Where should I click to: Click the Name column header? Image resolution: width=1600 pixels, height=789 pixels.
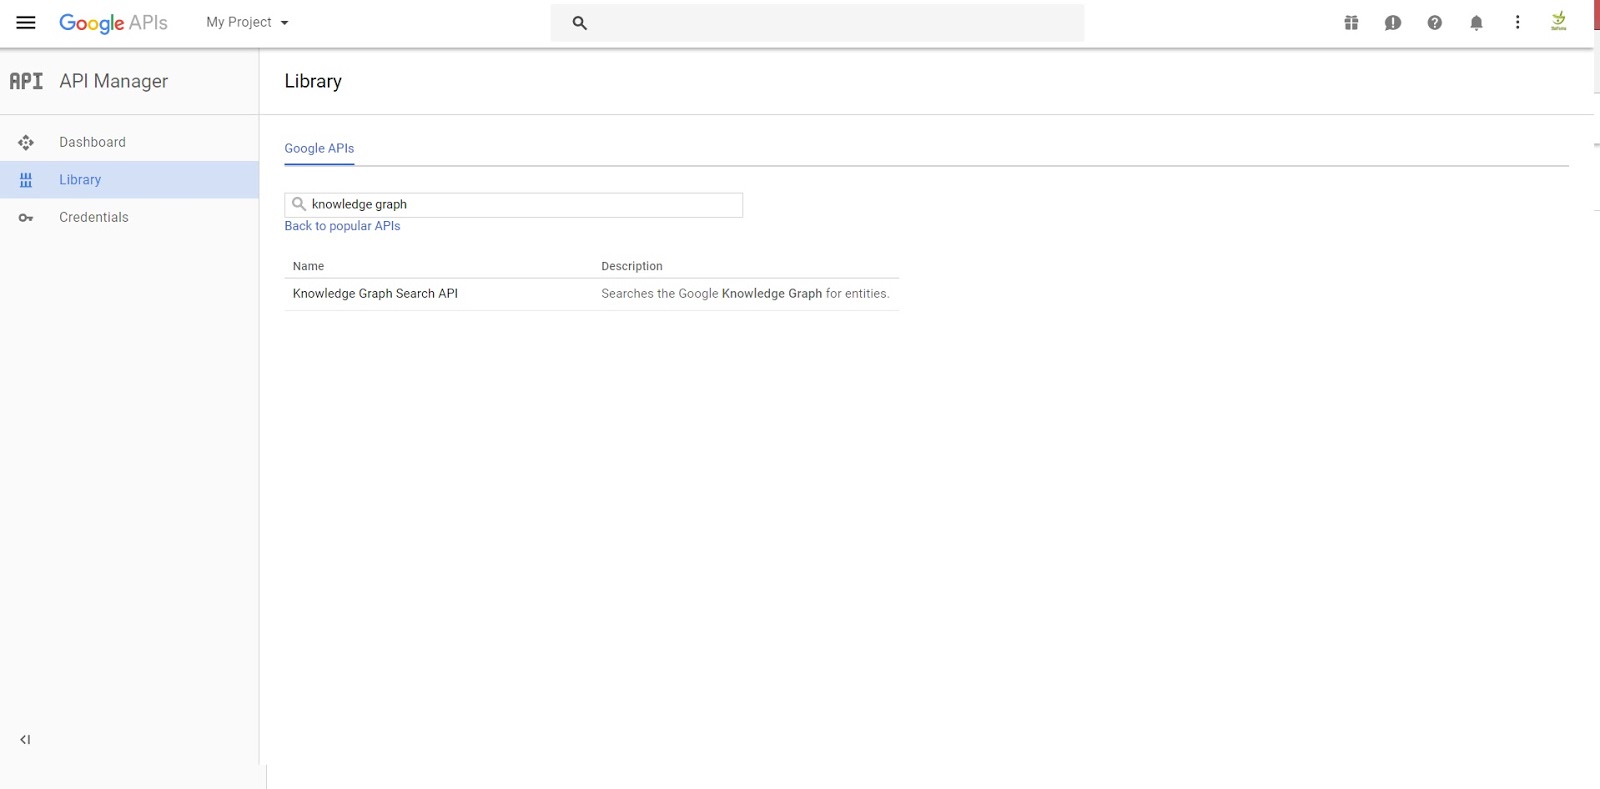(x=308, y=266)
